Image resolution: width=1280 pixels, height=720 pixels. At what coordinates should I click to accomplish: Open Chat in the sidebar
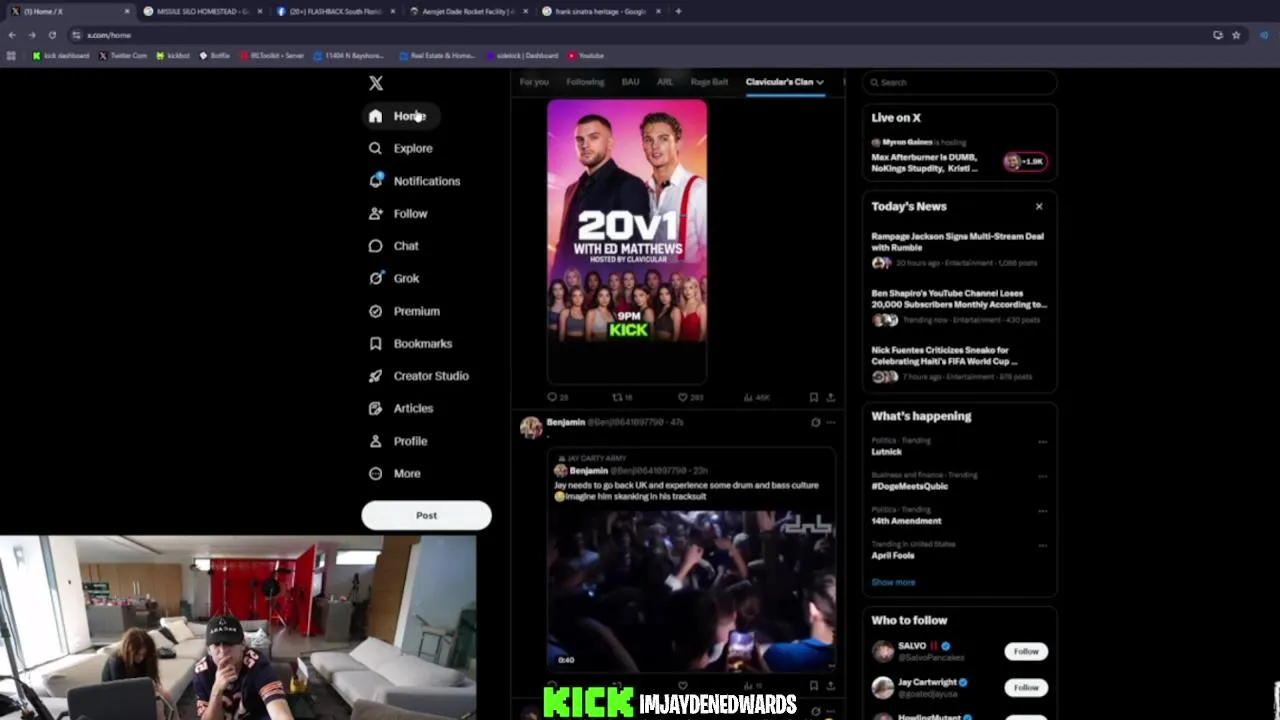click(x=393, y=246)
